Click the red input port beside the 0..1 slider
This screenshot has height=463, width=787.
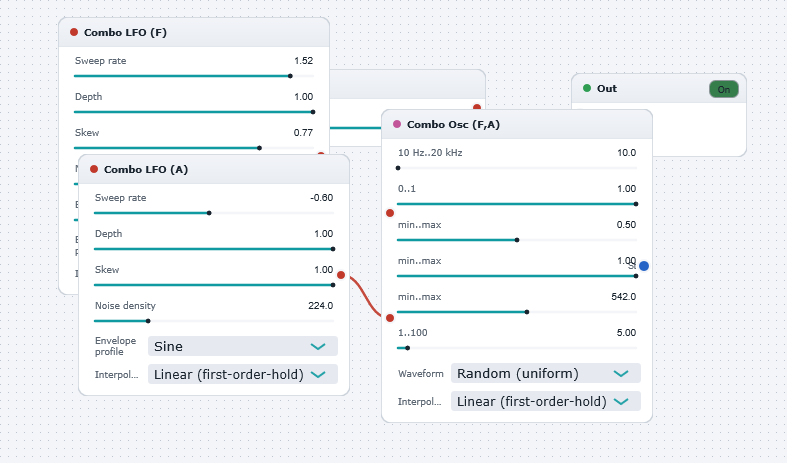tap(390, 213)
